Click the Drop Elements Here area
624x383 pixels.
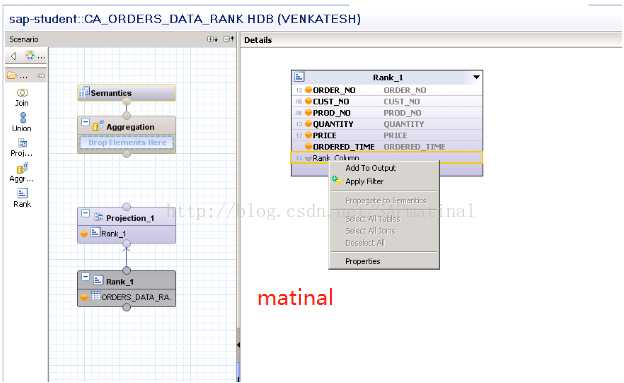[127, 143]
